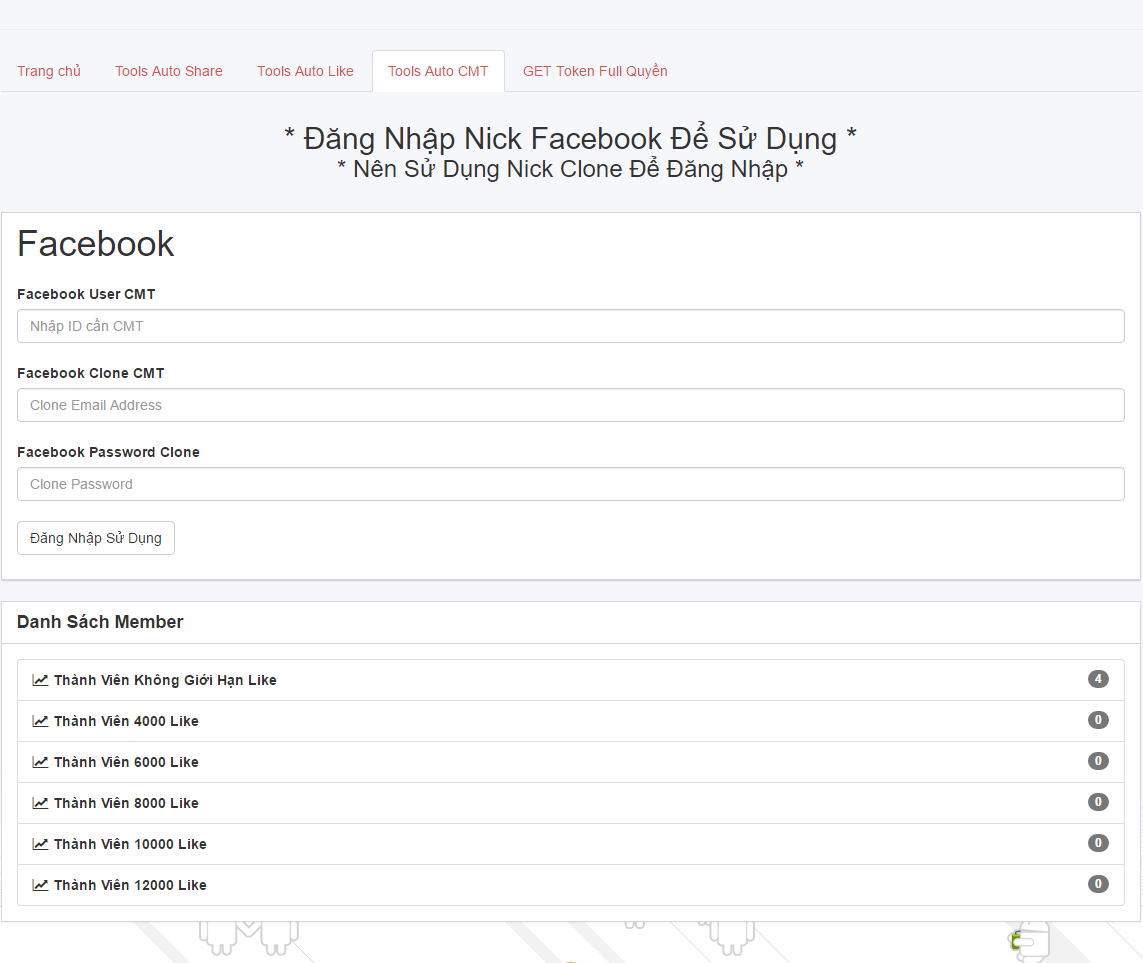Viewport: 1143px width, 963px height.
Task: Click chart icon beside Thành Viên 6000 Like
Action: (x=40, y=762)
